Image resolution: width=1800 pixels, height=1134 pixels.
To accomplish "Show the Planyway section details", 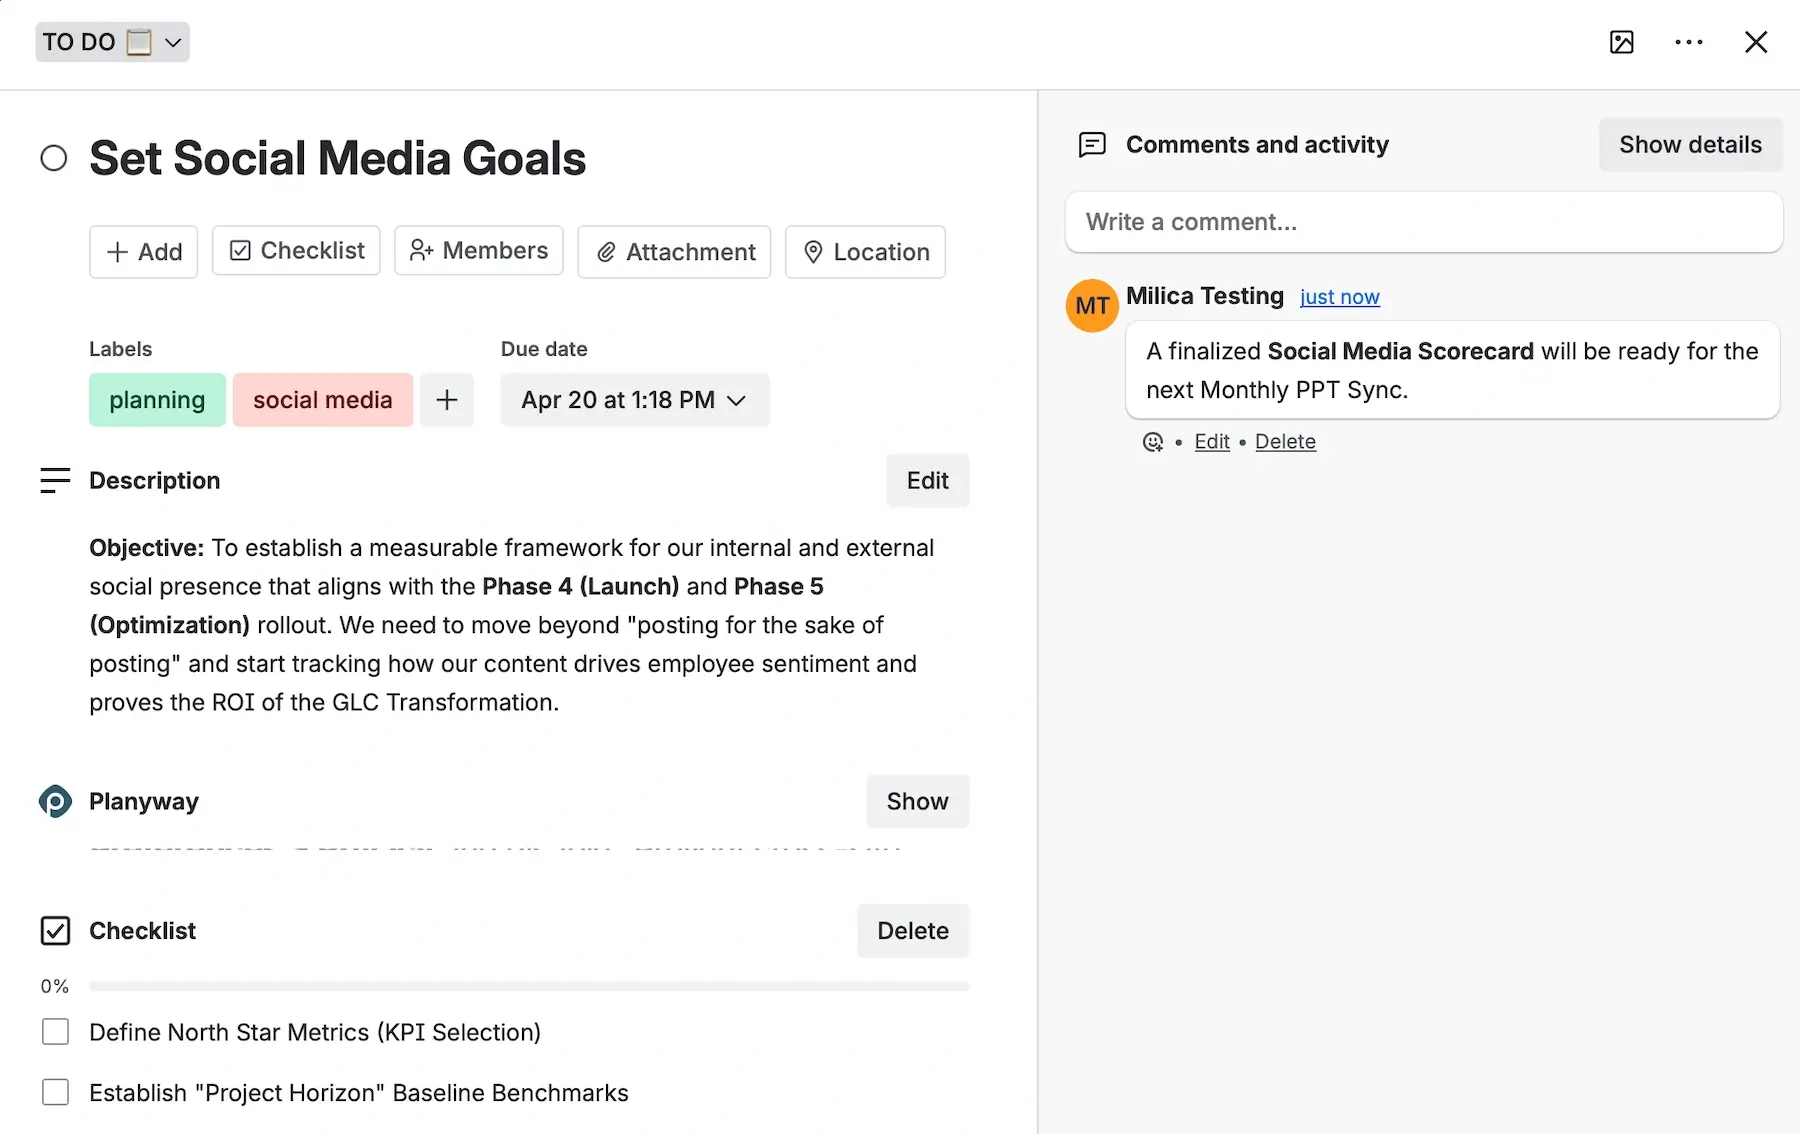I will tap(916, 801).
